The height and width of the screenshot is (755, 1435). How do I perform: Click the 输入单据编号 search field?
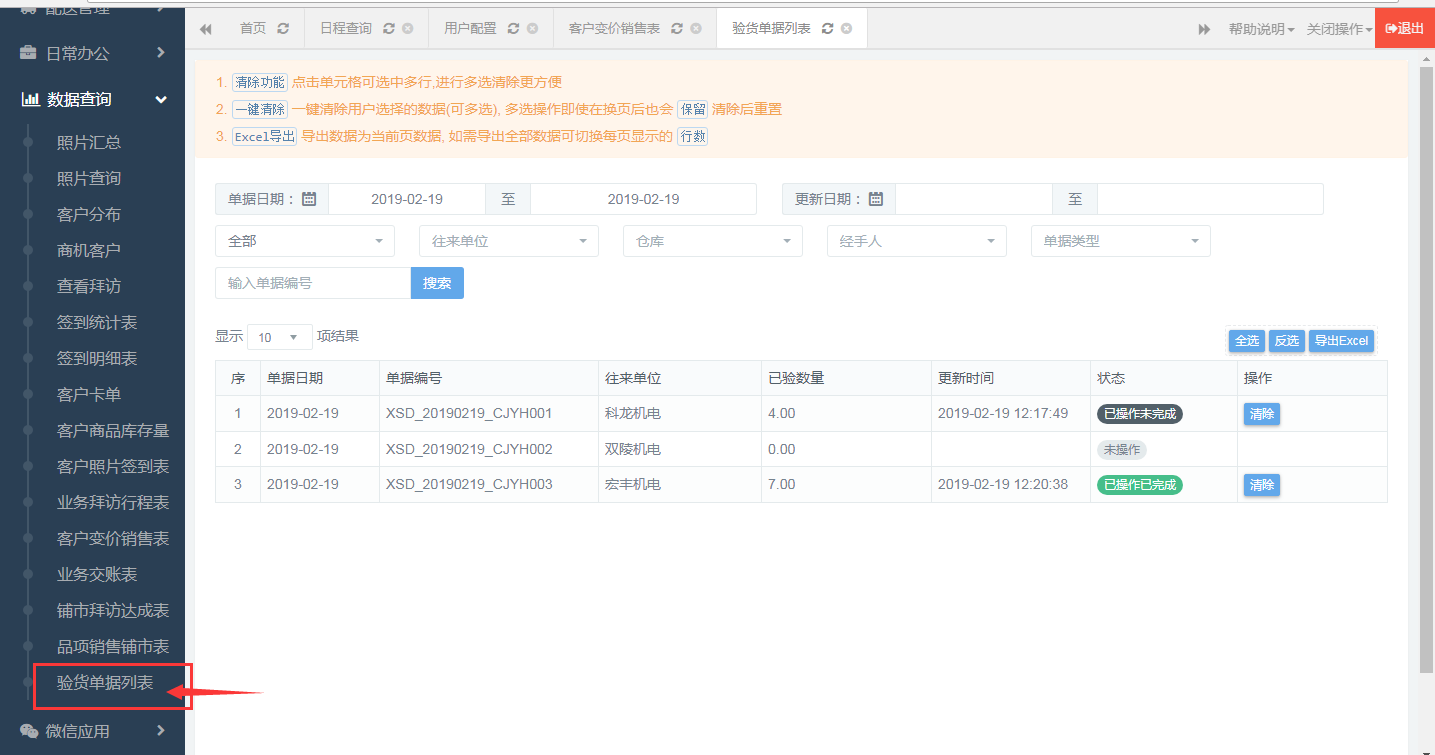pyautogui.click(x=313, y=283)
